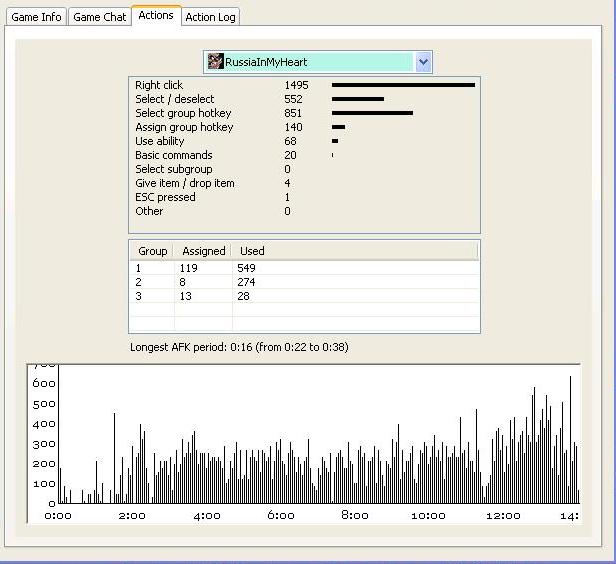Select group 1 row with 549 used

304,268
